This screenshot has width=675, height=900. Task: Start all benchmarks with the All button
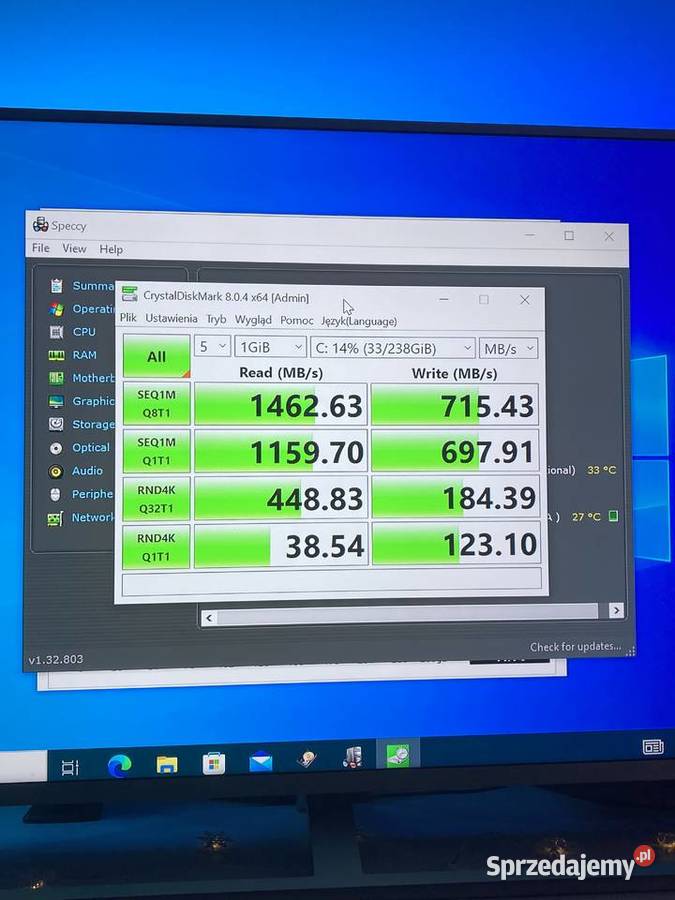tap(156, 357)
